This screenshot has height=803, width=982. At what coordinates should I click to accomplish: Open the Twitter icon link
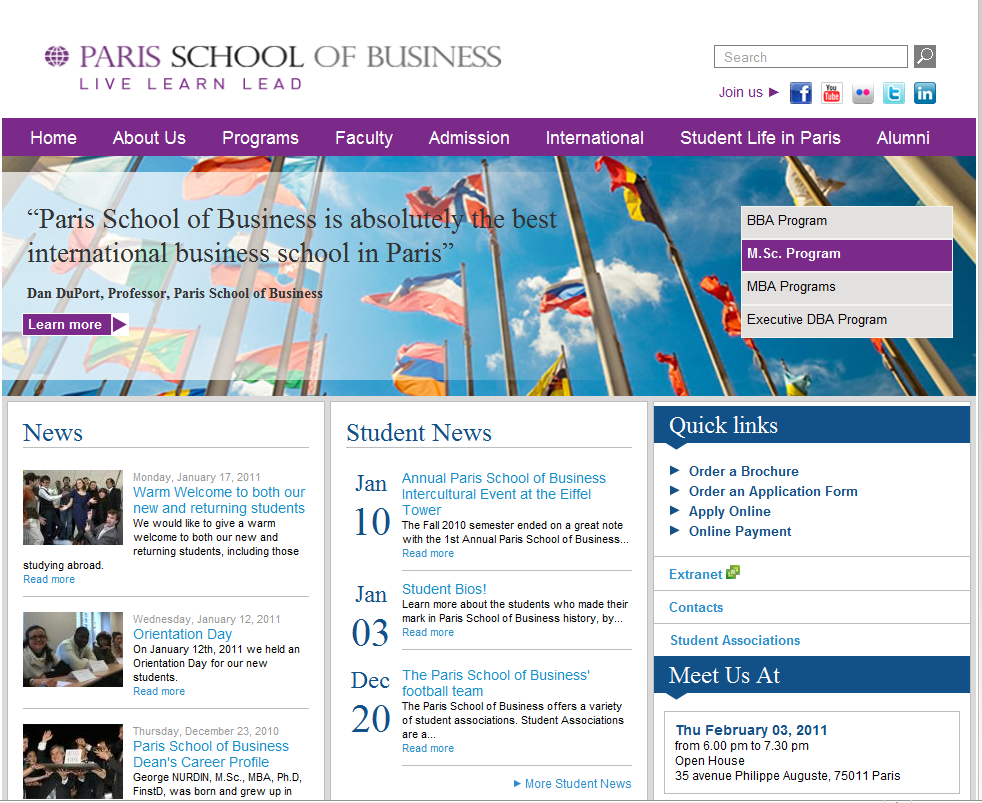pyautogui.click(x=894, y=93)
